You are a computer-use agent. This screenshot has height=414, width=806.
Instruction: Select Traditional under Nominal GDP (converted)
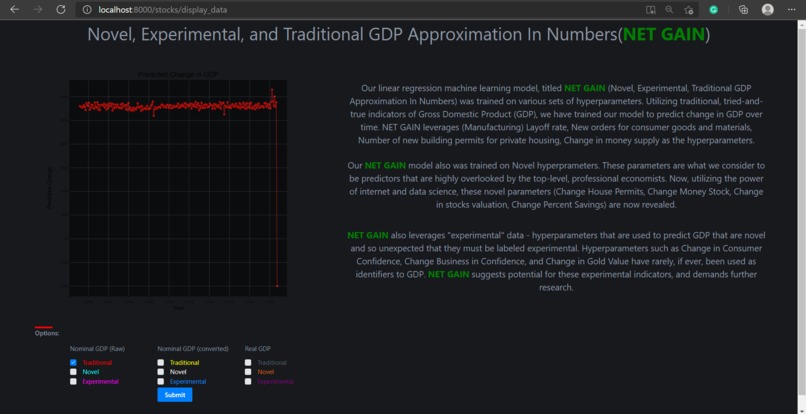tap(160, 363)
